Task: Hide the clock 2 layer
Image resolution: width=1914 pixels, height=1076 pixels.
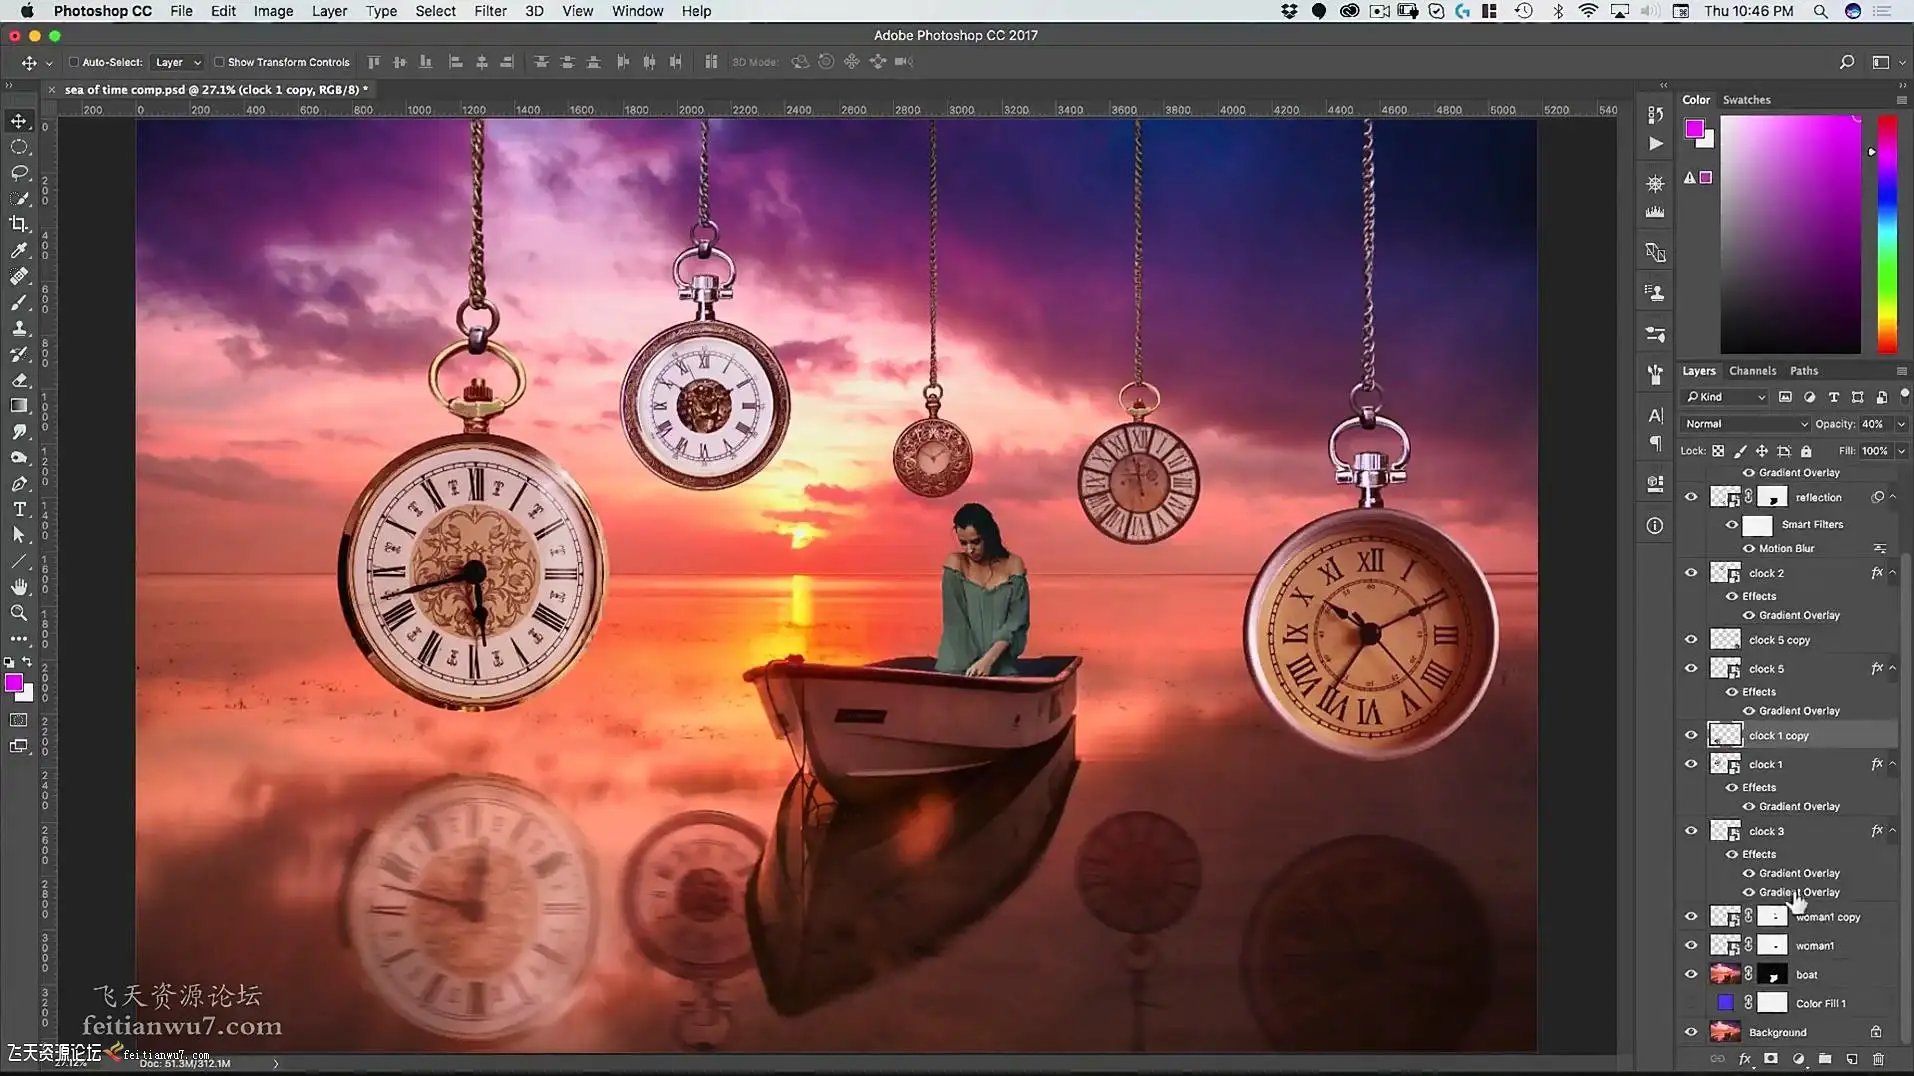Action: coord(1691,573)
